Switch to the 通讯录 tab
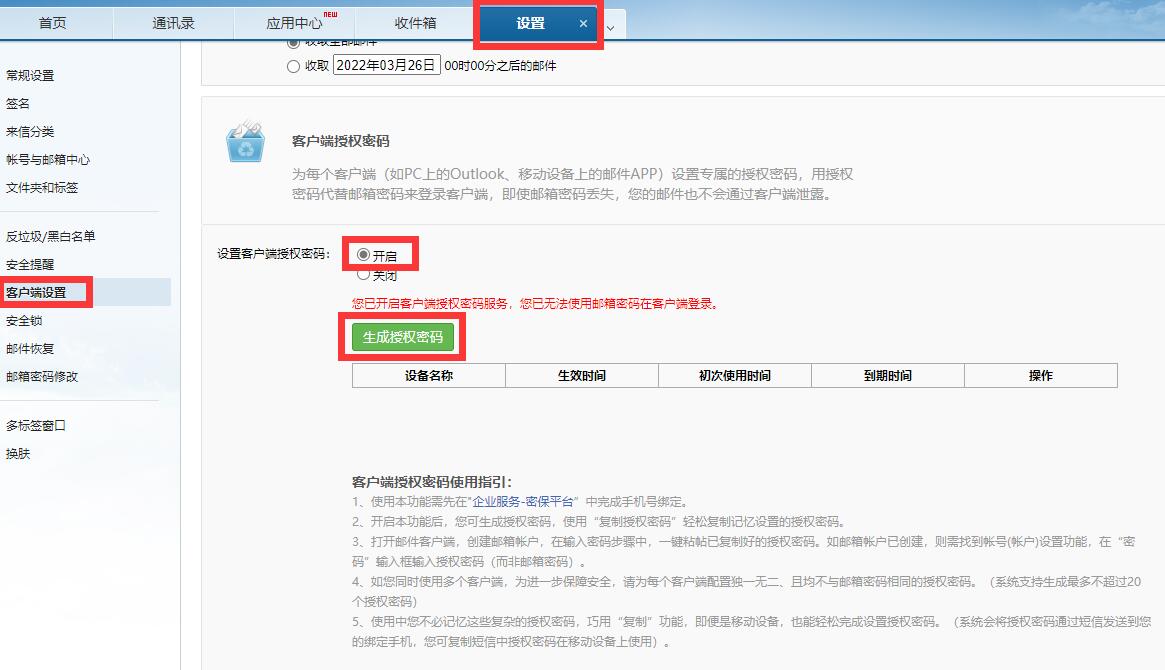Screen dimensions: 1165x670 173,23
